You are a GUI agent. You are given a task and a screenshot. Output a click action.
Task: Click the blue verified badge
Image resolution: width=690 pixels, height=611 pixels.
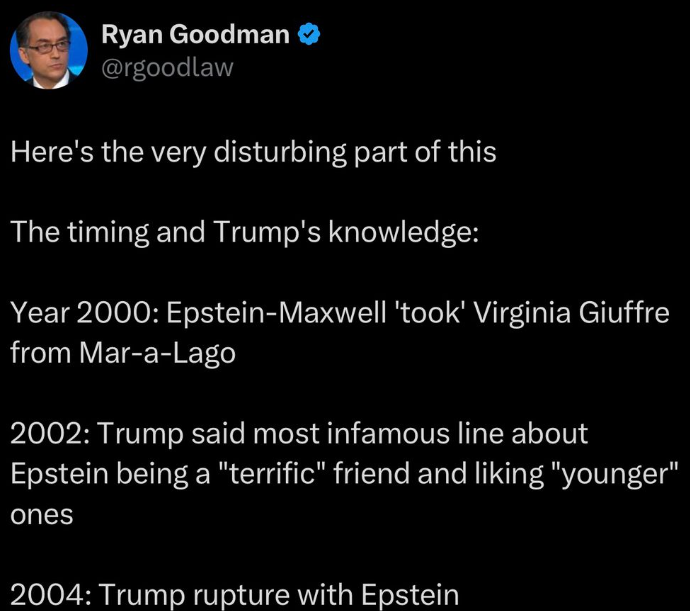point(309,34)
